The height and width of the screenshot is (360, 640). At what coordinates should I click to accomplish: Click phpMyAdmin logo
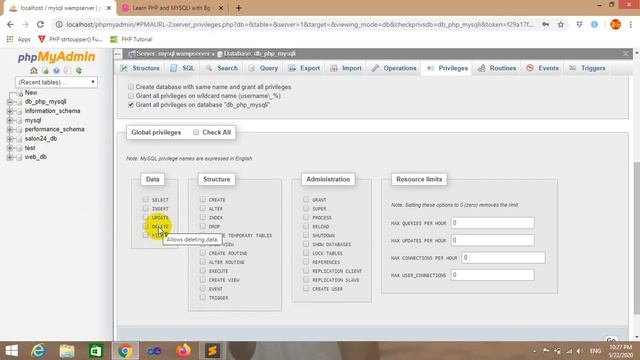56,57
